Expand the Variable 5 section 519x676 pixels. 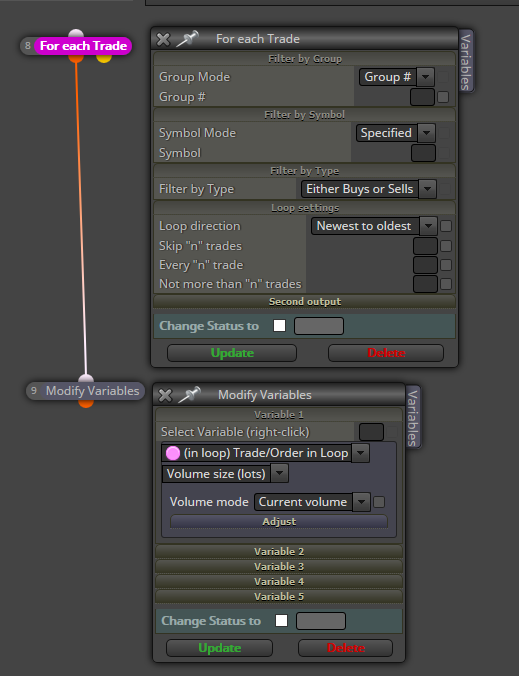click(279, 597)
